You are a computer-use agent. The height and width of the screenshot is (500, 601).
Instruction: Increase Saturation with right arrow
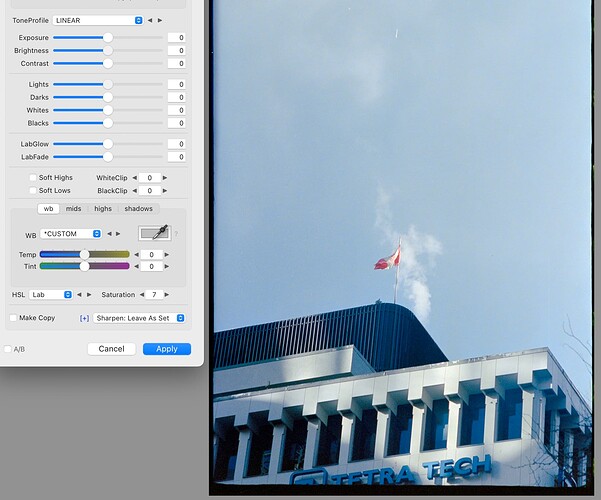click(x=167, y=294)
